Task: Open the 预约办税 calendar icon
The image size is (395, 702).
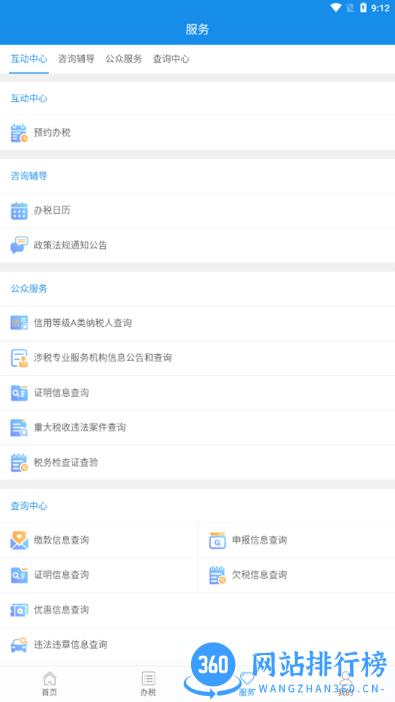Action: (x=19, y=133)
